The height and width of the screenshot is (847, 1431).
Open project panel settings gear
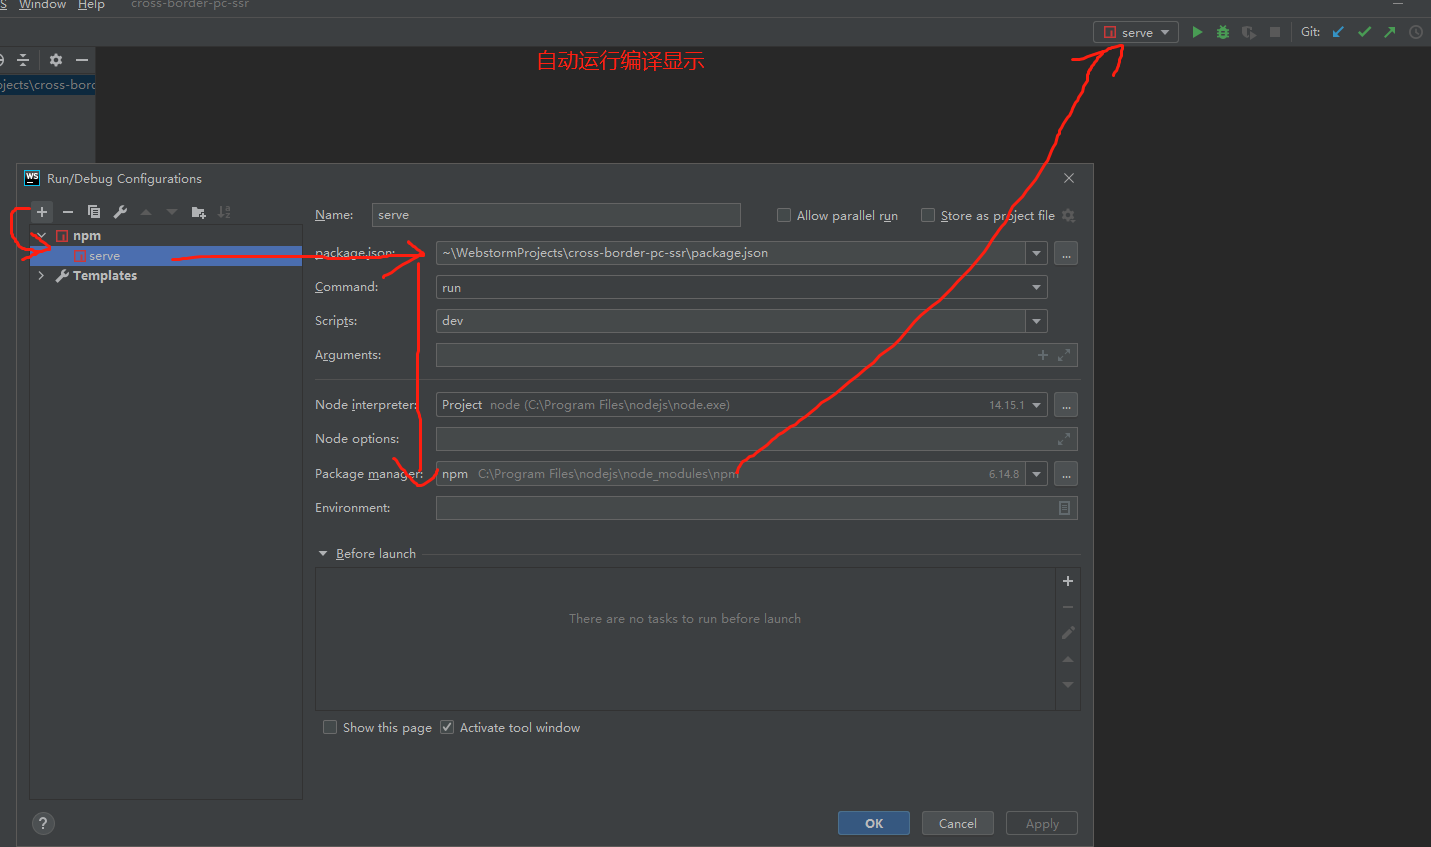coord(56,60)
